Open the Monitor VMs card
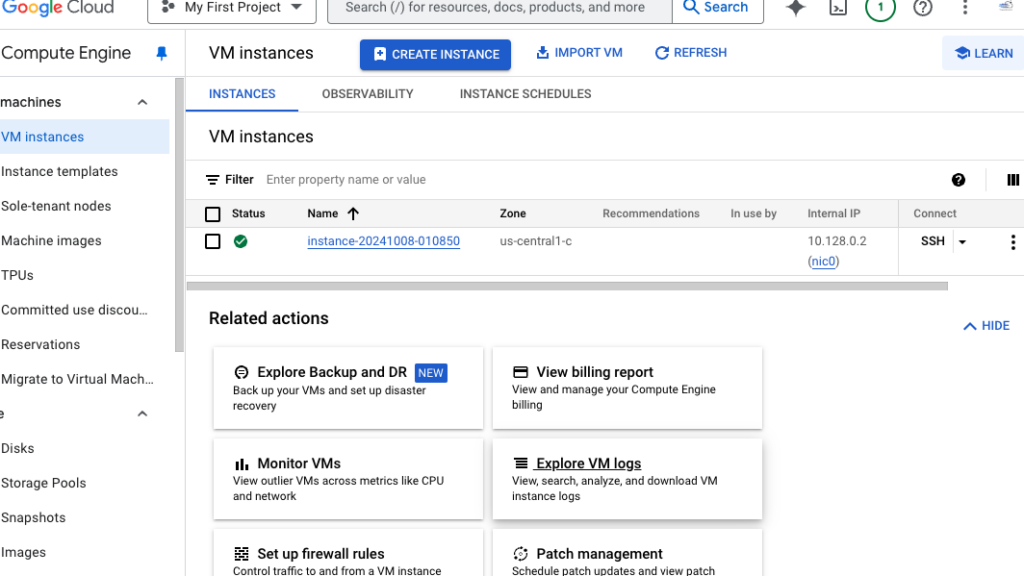Screen dimensions: 1024x576 click(x=348, y=479)
